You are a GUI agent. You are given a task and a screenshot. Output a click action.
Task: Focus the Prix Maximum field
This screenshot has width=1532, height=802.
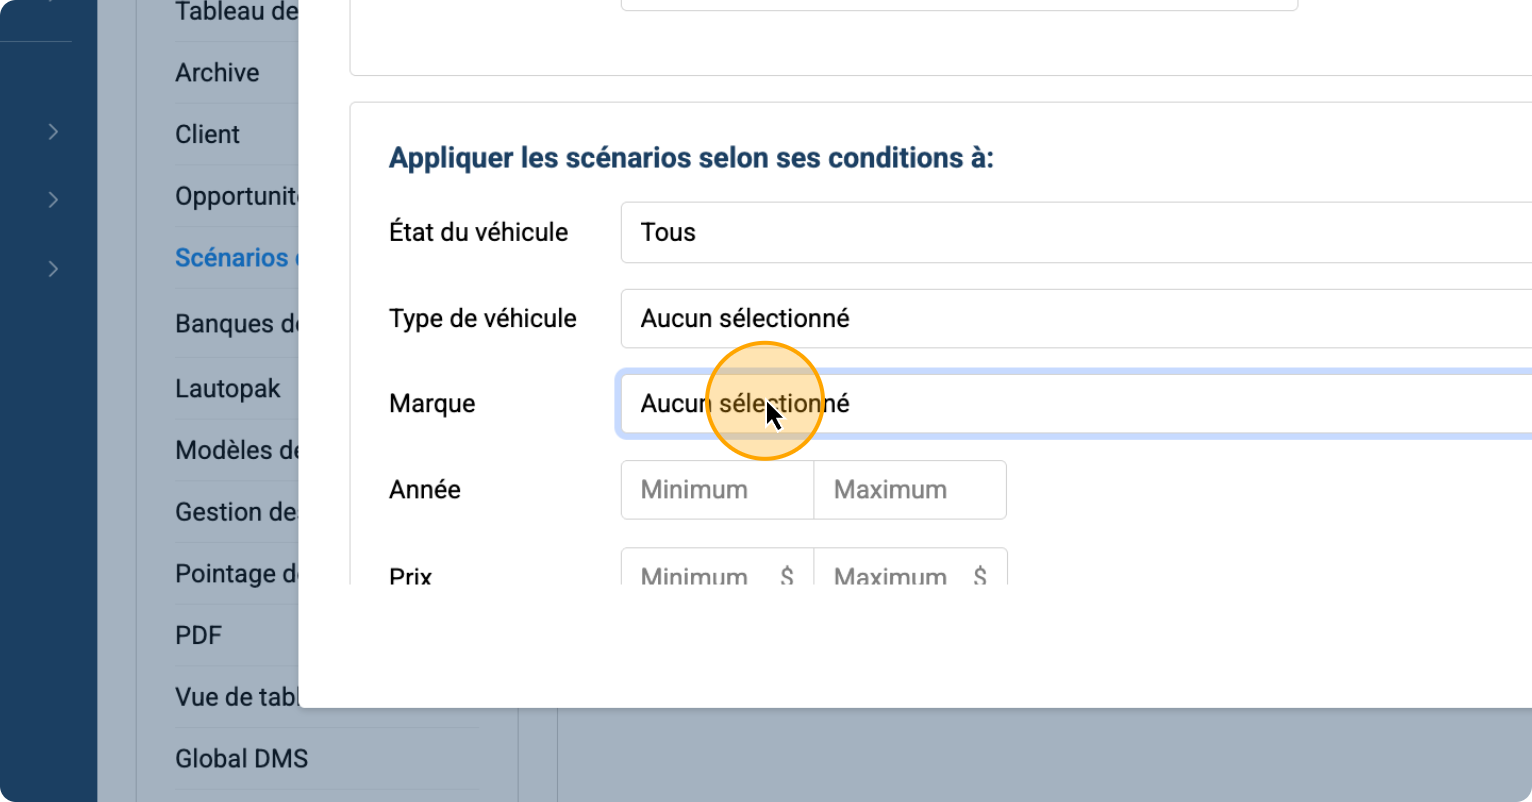tap(898, 573)
